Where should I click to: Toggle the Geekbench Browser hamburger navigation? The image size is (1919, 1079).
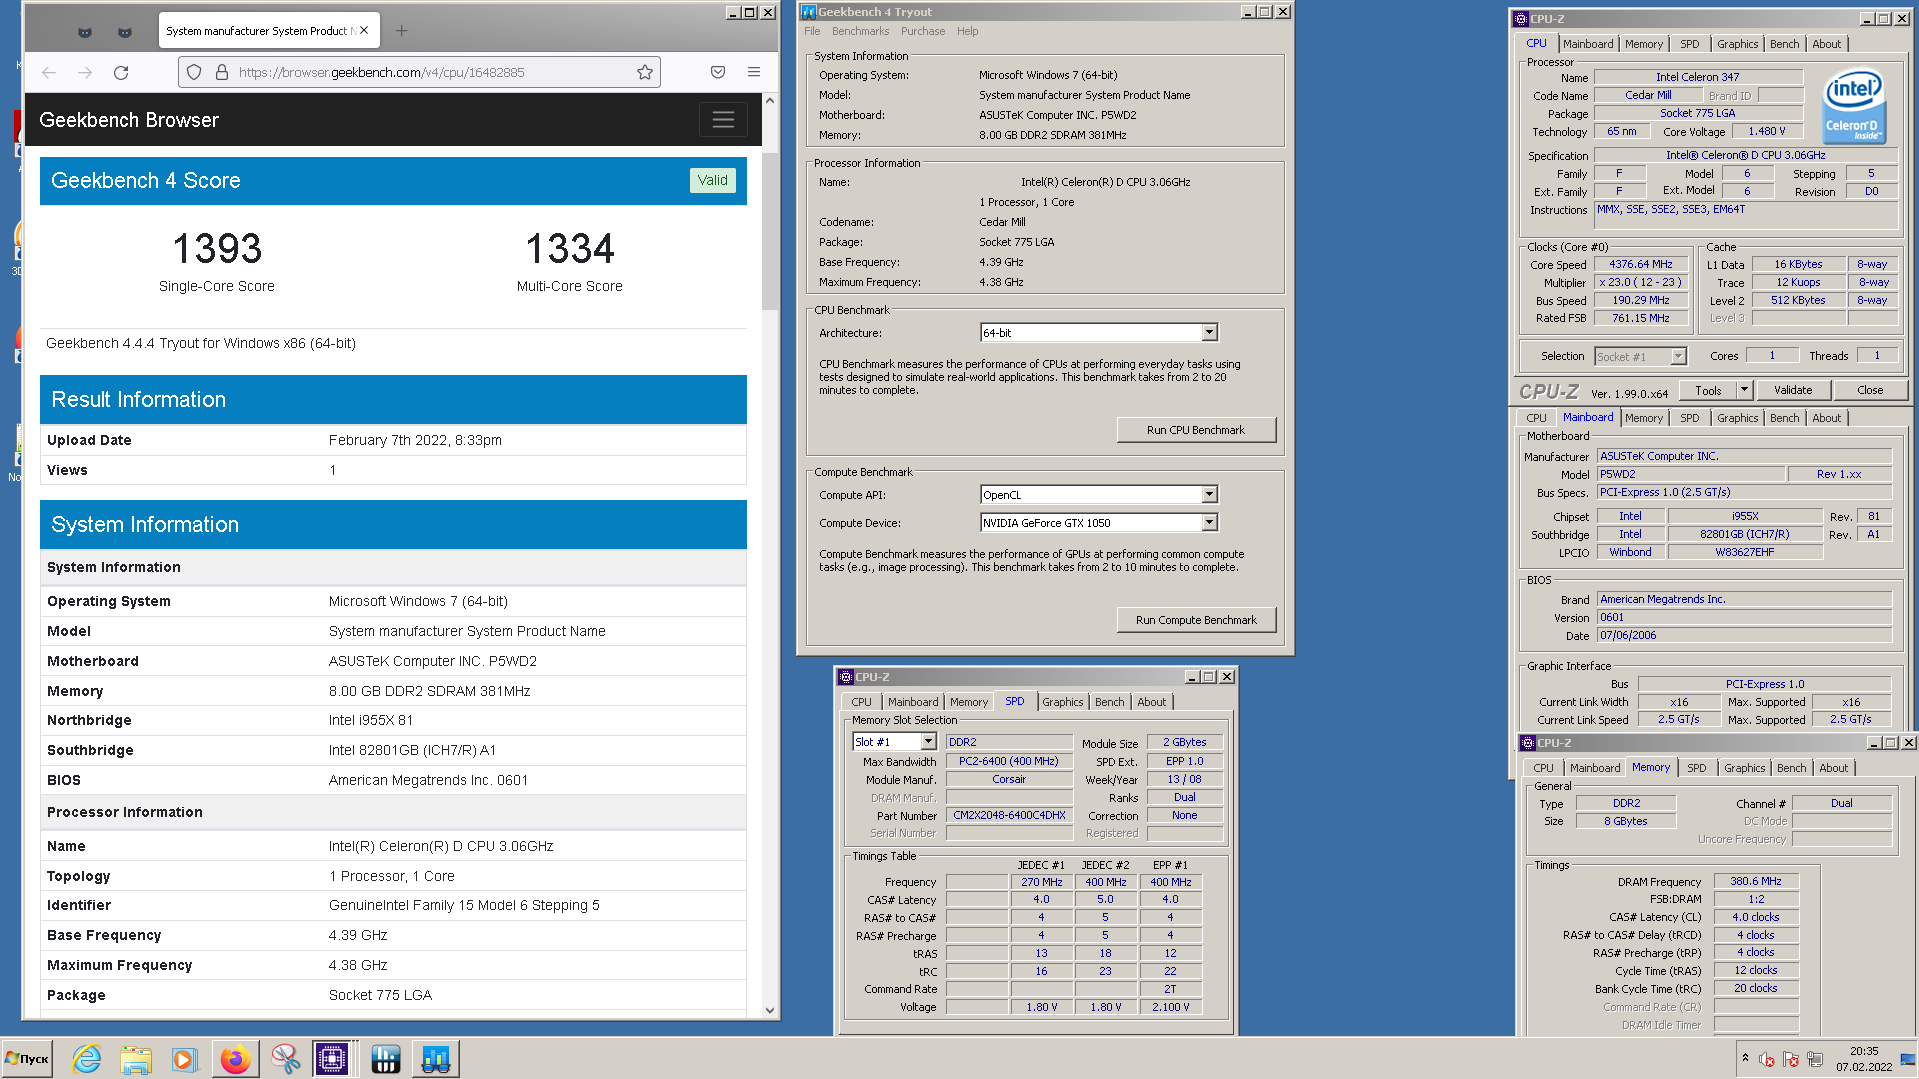[723, 120]
